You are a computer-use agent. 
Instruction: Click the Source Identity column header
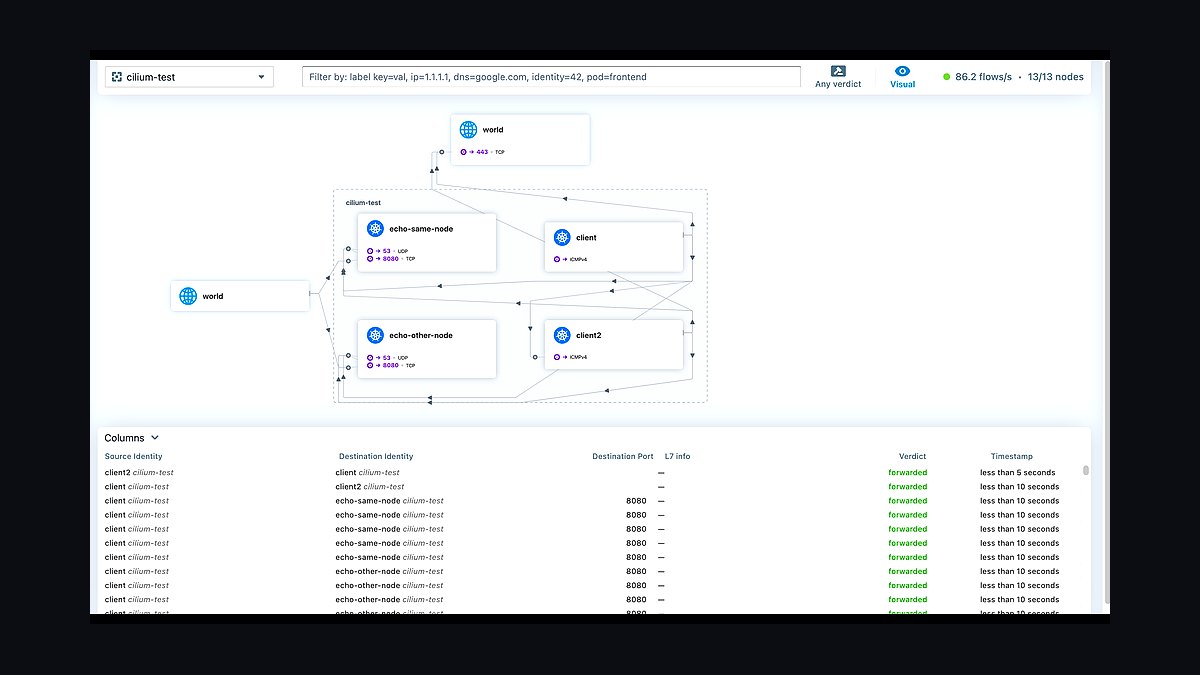pyautogui.click(x=133, y=457)
